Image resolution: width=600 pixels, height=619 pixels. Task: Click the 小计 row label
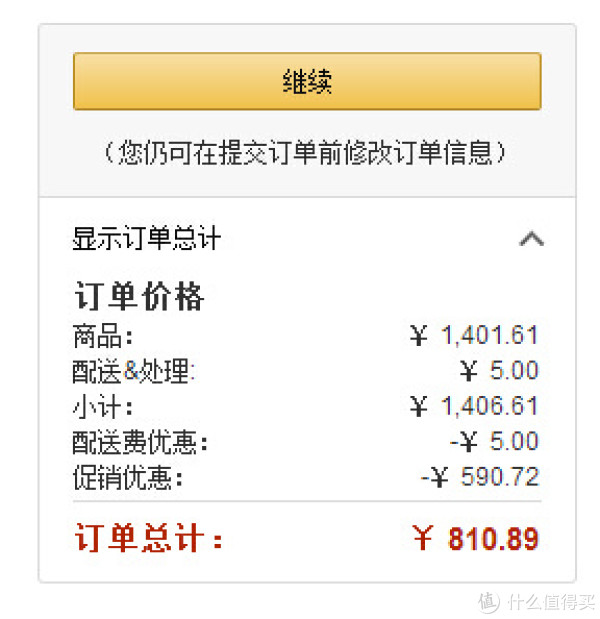click(103, 406)
